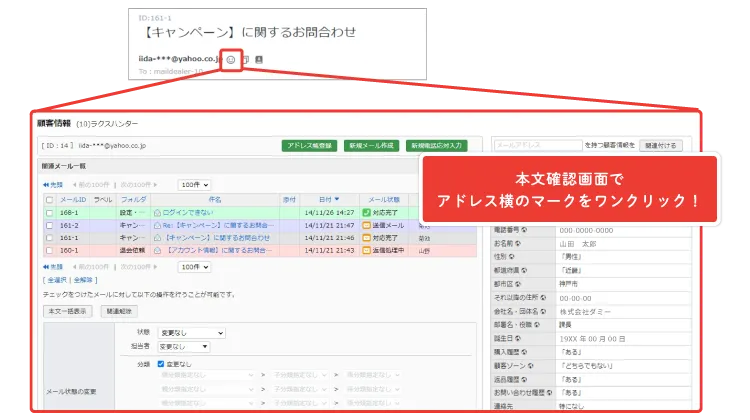Click the info icon next to それ以降の住所
The image size is (750, 420).
tap(543, 298)
